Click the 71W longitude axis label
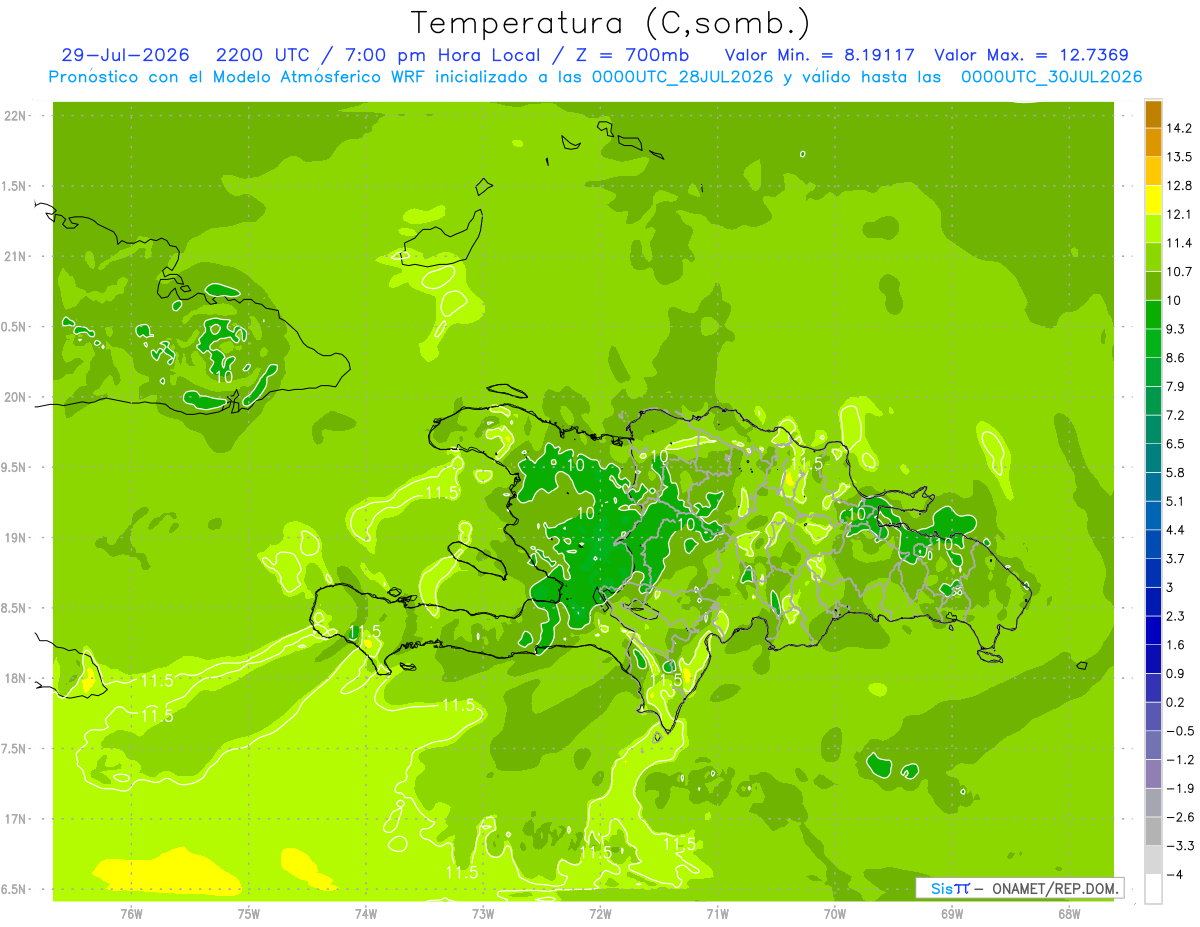Viewport: 1200px width, 927px height. 717,915
